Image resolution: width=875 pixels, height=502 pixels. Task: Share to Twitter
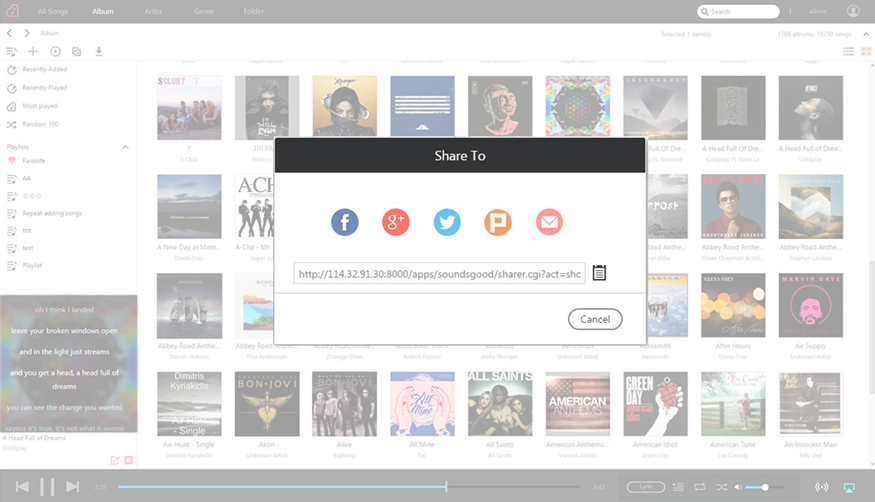coord(447,222)
